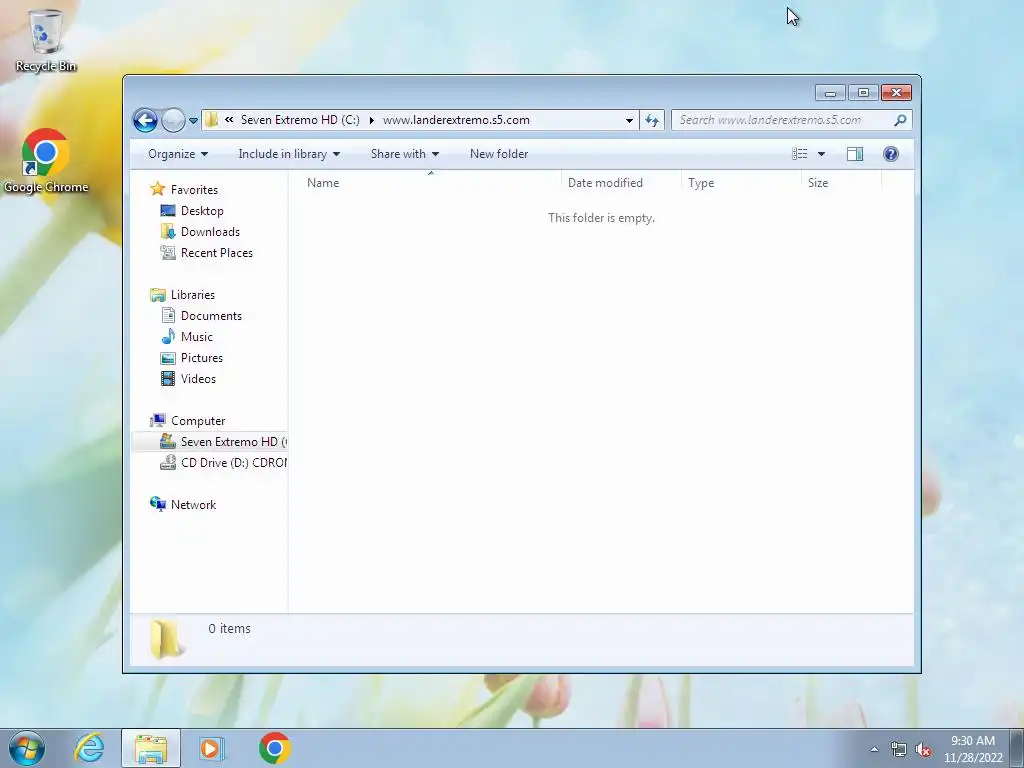Create a New folder

pyautogui.click(x=499, y=154)
